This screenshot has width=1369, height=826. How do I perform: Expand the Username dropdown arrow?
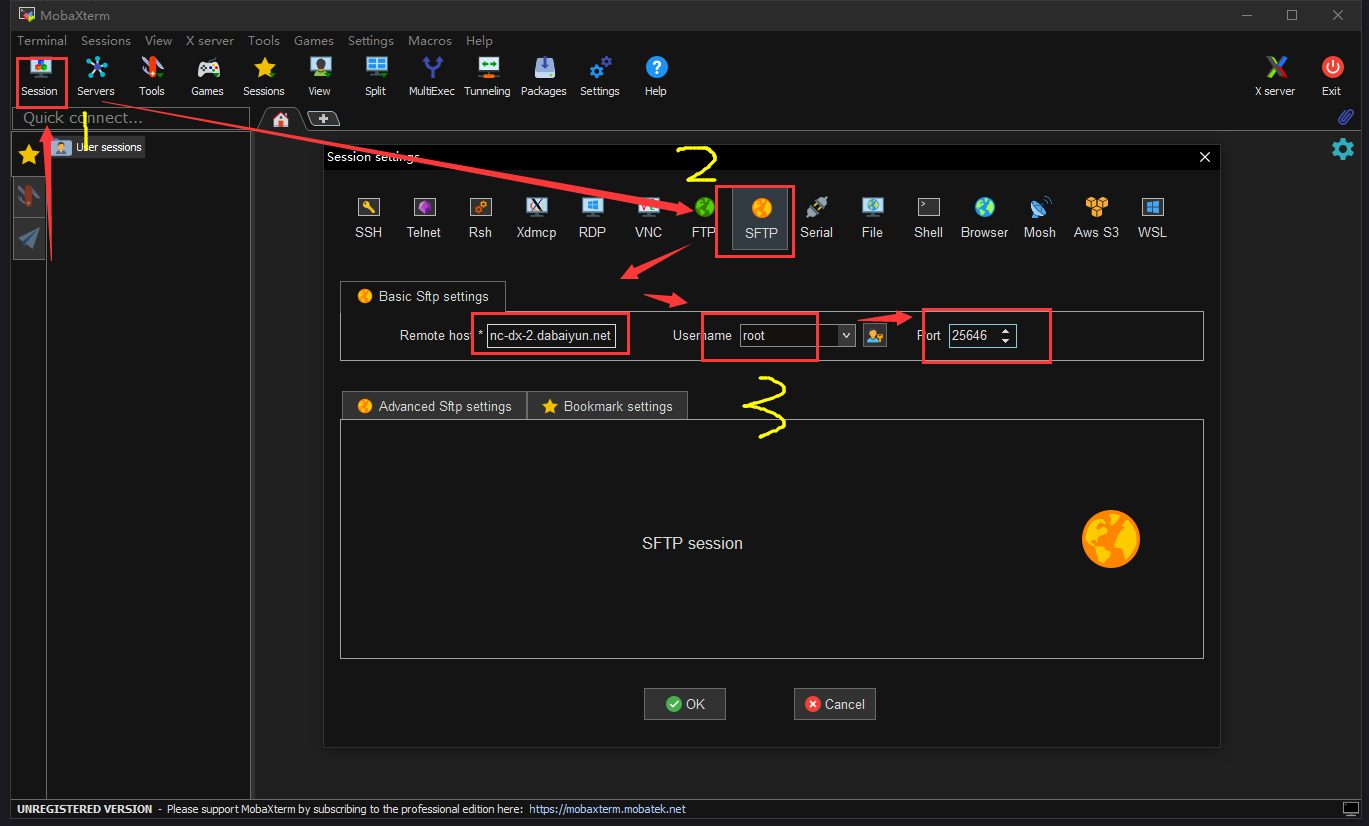tap(847, 335)
